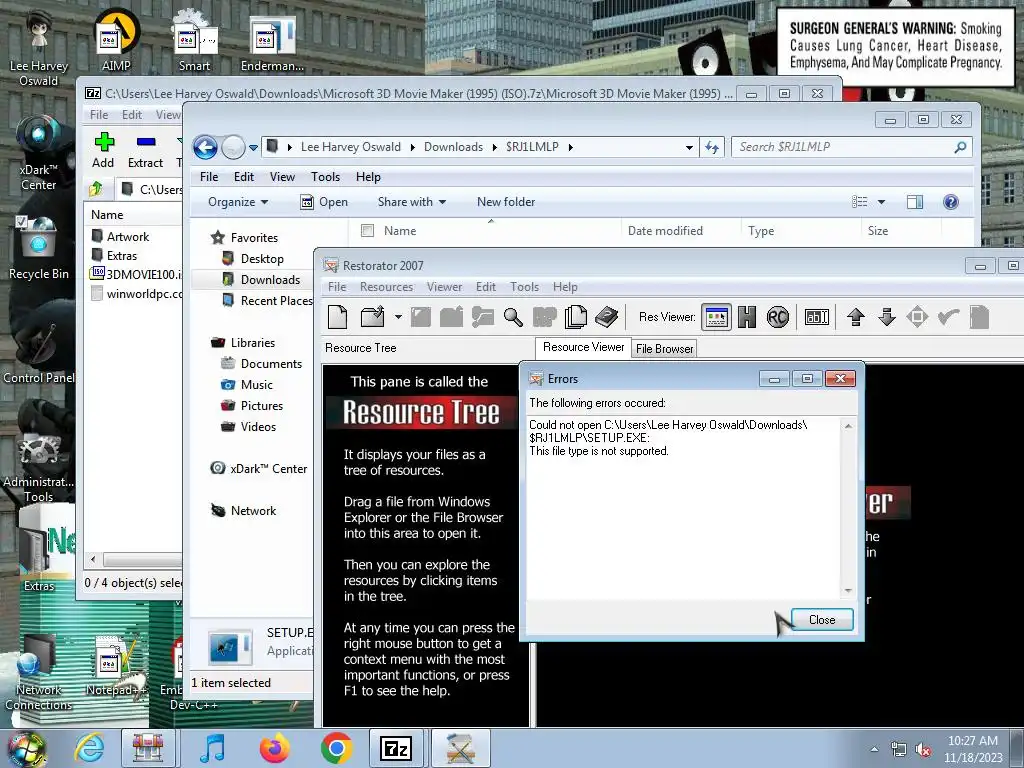Open the Viewer menu in Restorator
Image resolution: width=1024 pixels, height=768 pixels.
click(444, 287)
